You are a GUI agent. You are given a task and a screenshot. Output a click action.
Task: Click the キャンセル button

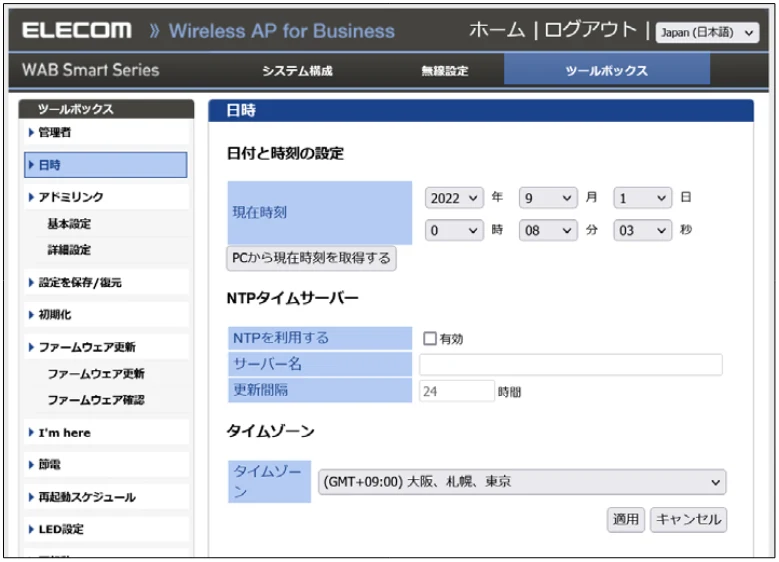pos(688,520)
